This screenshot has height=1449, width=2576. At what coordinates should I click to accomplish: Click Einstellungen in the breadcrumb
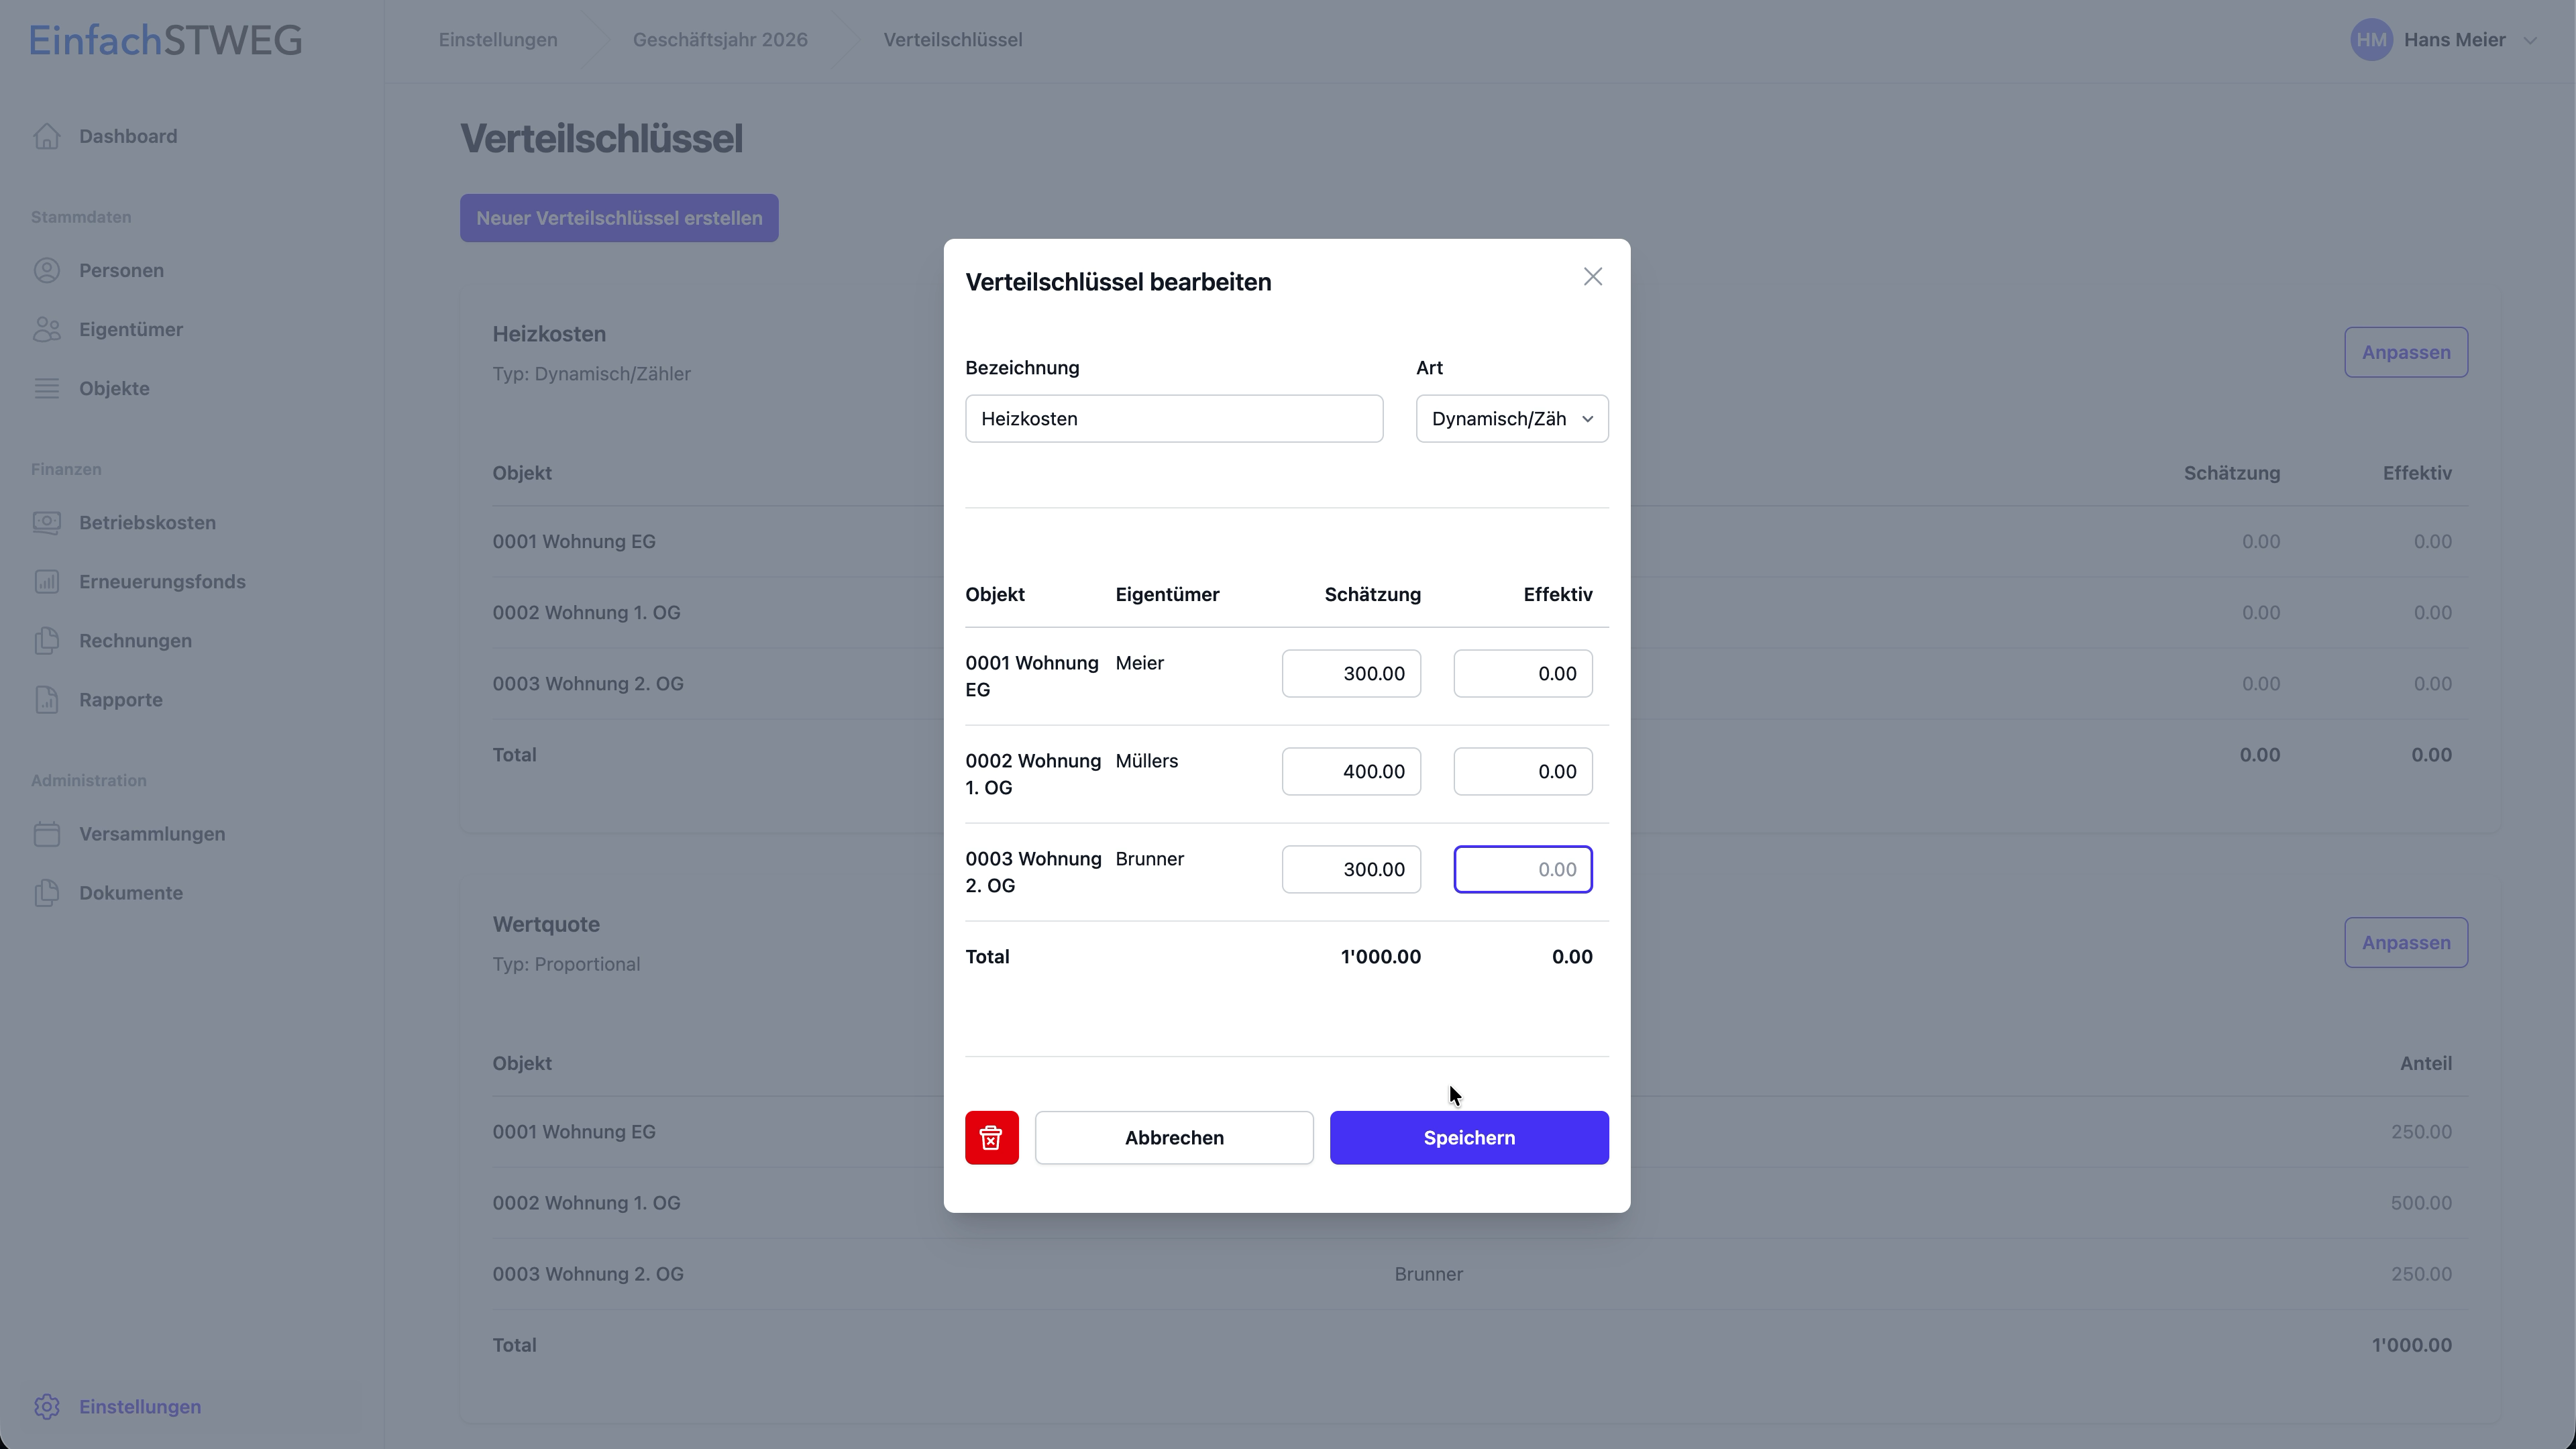pyautogui.click(x=497, y=40)
